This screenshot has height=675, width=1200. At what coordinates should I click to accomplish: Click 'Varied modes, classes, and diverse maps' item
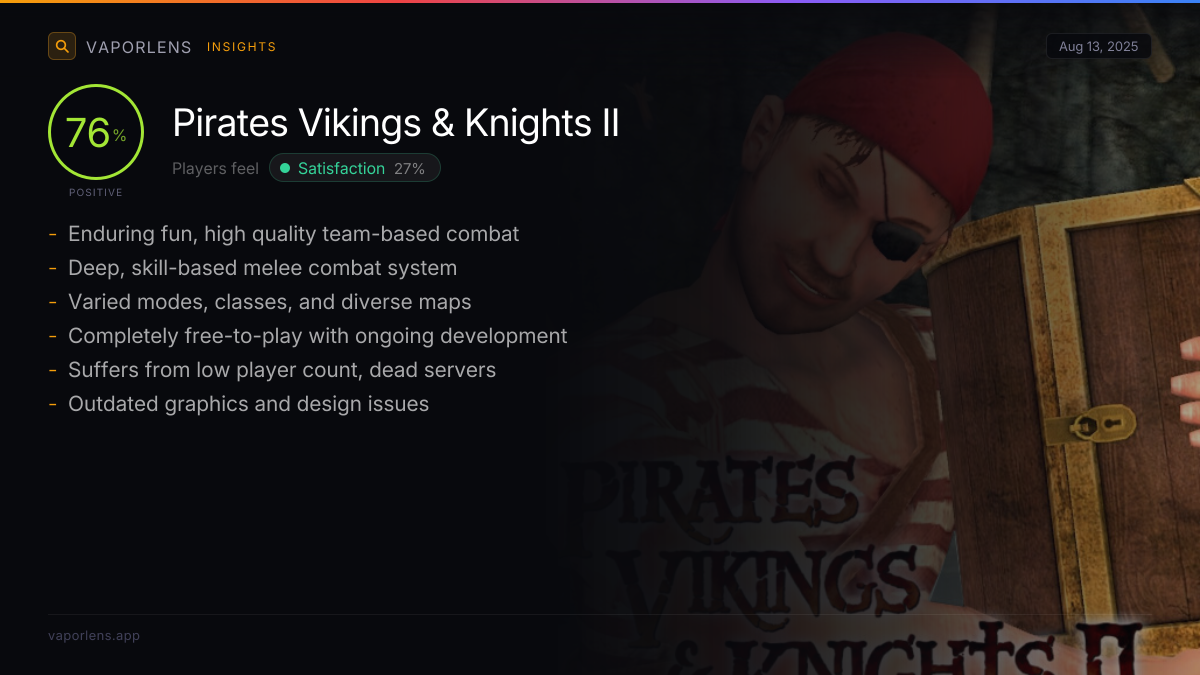coord(269,302)
